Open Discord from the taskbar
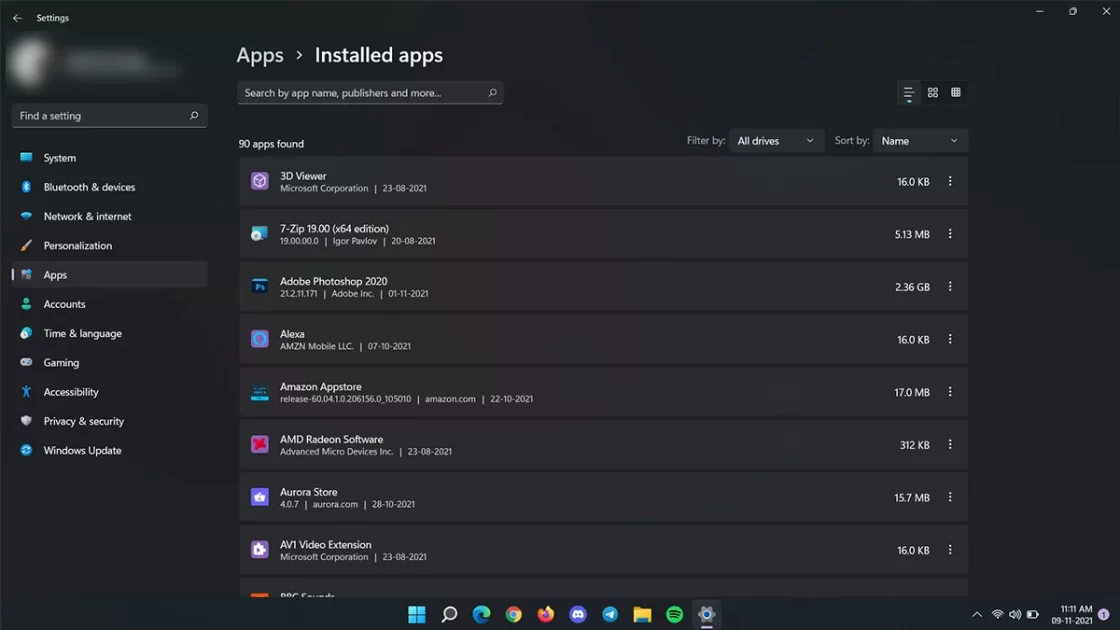 [x=578, y=615]
